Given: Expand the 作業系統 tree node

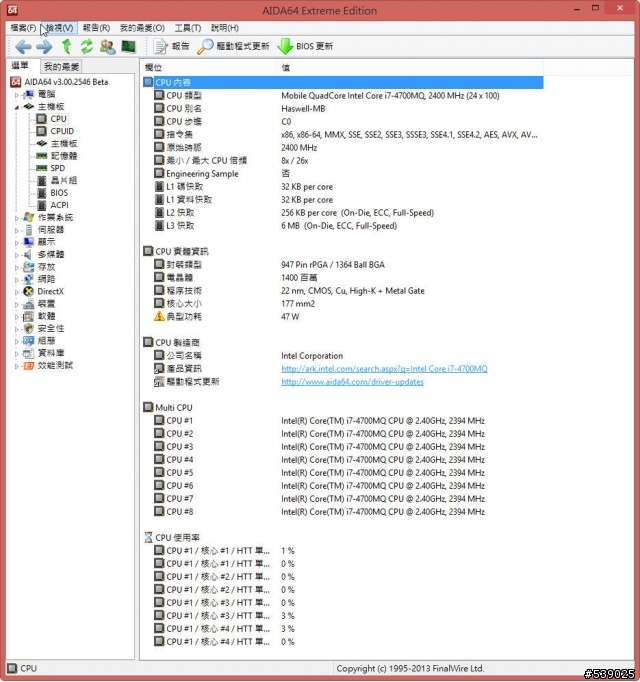Looking at the screenshot, I should [17, 218].
